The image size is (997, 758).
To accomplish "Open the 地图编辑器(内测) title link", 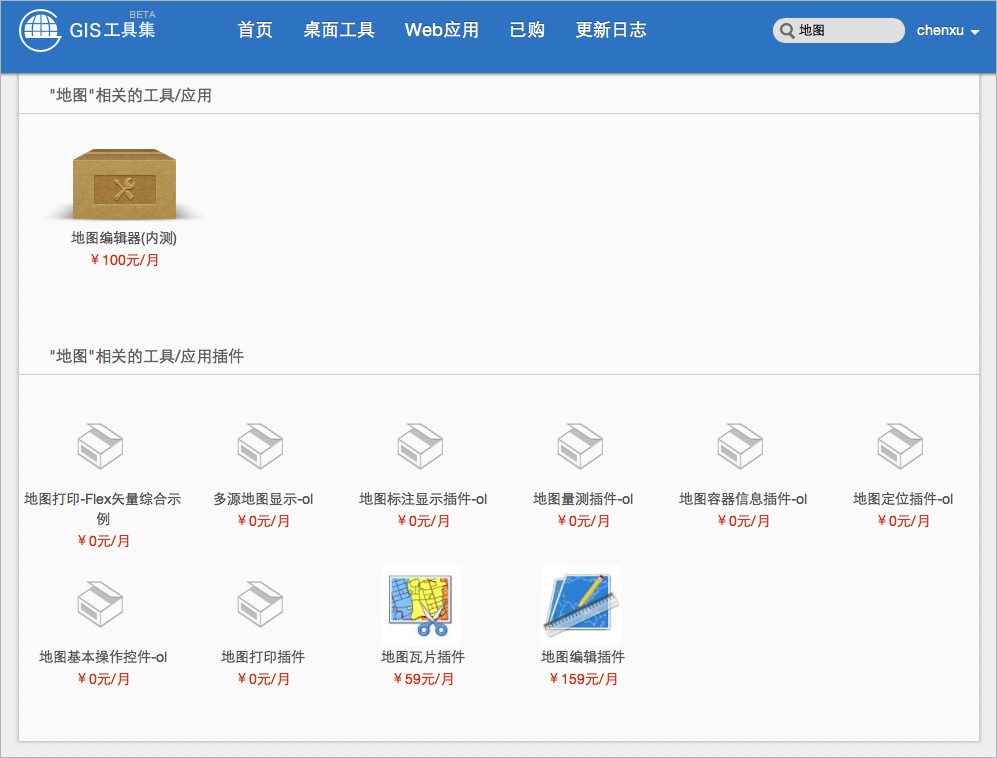I will coord(124,238).
